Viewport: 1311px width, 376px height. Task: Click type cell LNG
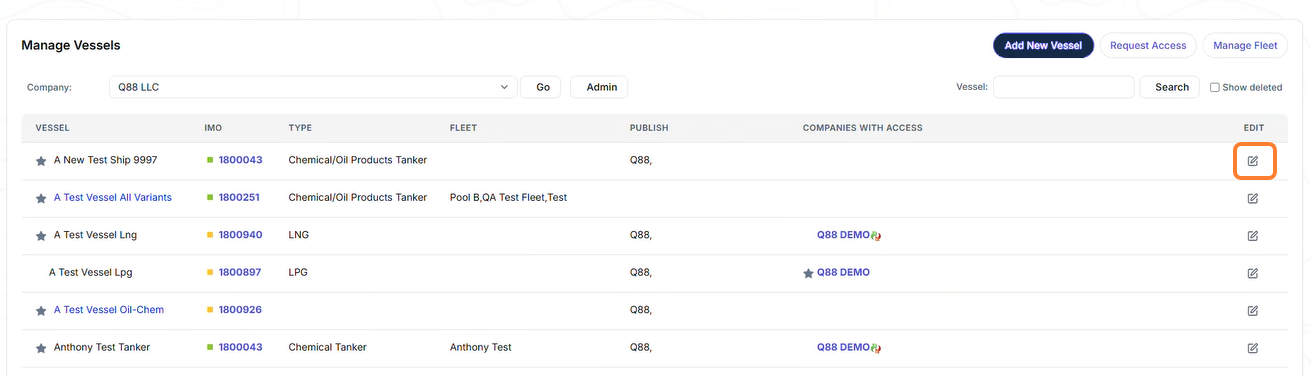click(x=298, y=236)
